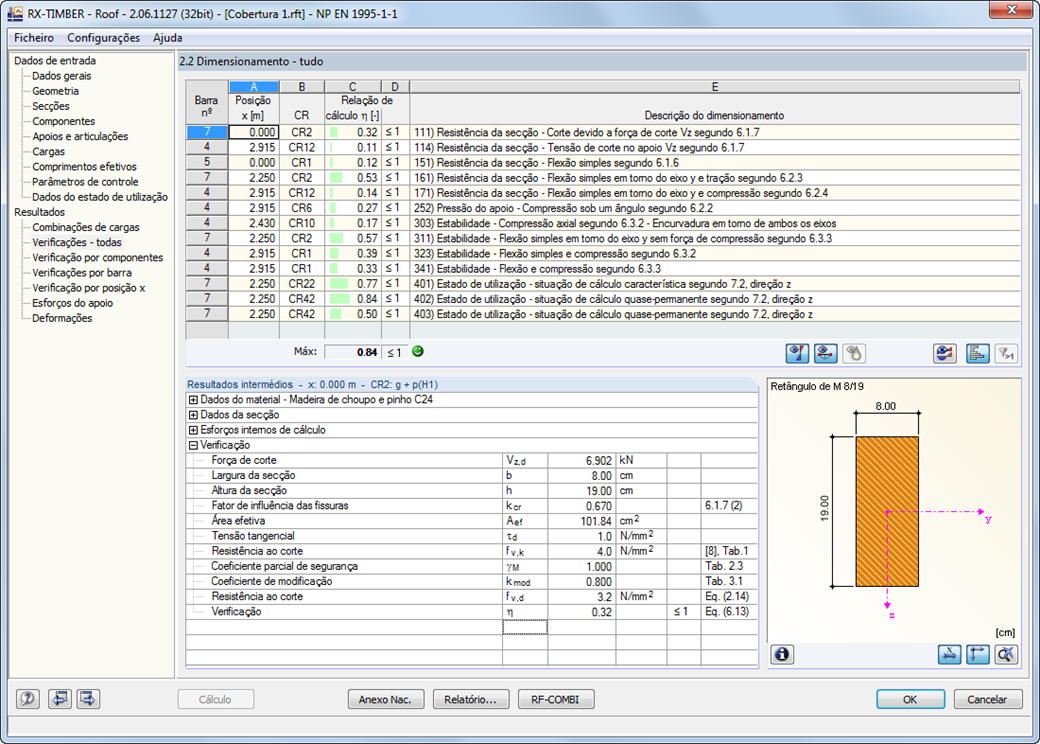Open the Relatório... button
1040x744 pixels.
(x=470, y=699)
